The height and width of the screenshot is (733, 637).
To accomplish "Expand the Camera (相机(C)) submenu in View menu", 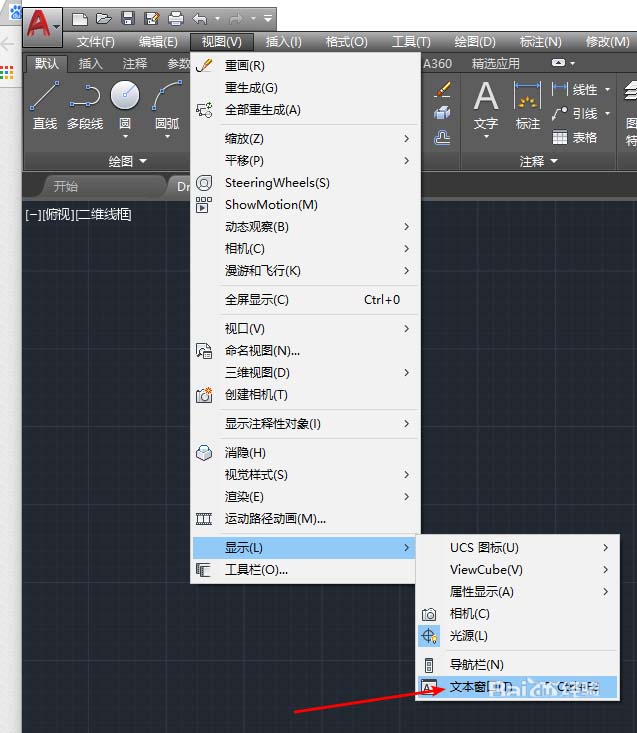I will [x=304, y=249].
